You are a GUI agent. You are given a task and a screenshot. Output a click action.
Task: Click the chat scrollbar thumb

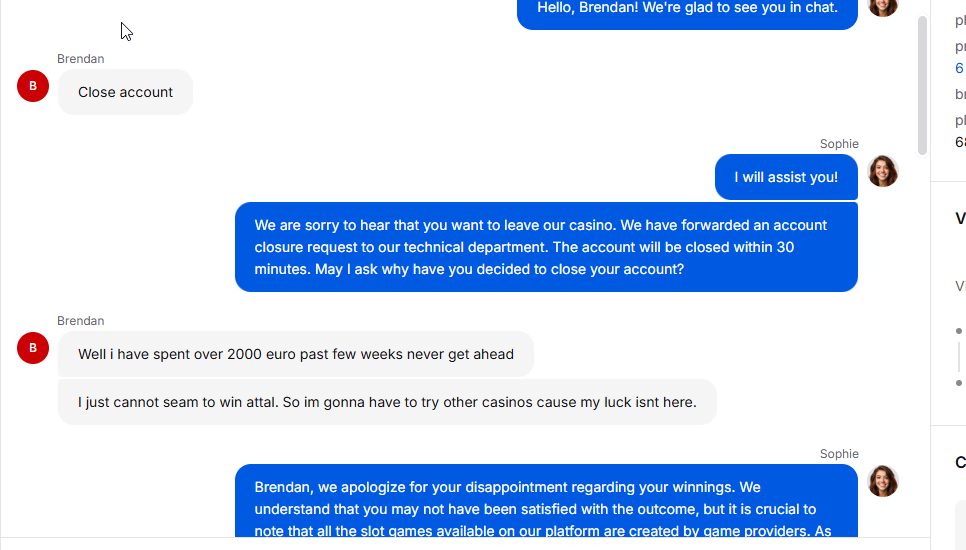coord(922,85)
